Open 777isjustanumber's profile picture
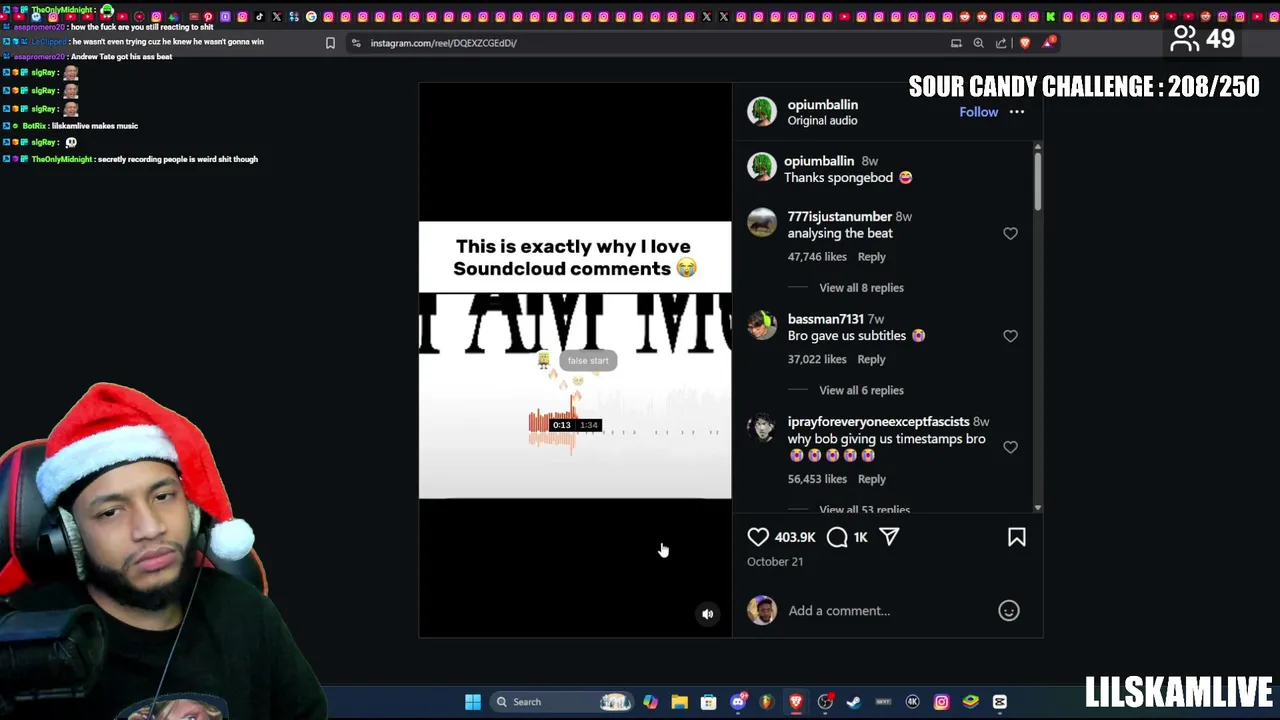1280x720 pixels. (x=762, y=222)
